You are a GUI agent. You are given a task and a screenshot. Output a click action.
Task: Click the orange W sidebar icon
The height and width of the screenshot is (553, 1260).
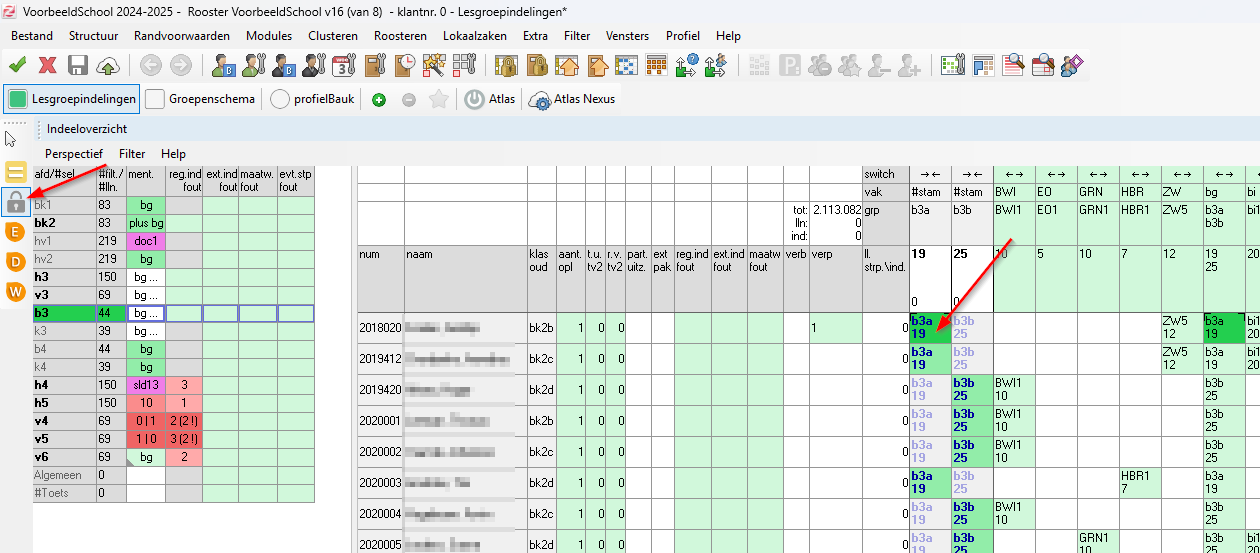pos(15,292)
